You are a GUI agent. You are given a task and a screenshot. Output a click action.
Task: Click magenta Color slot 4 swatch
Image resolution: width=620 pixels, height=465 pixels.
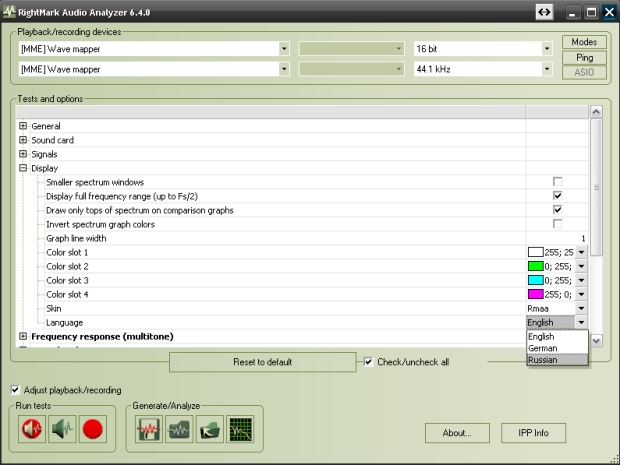point(535,294)
